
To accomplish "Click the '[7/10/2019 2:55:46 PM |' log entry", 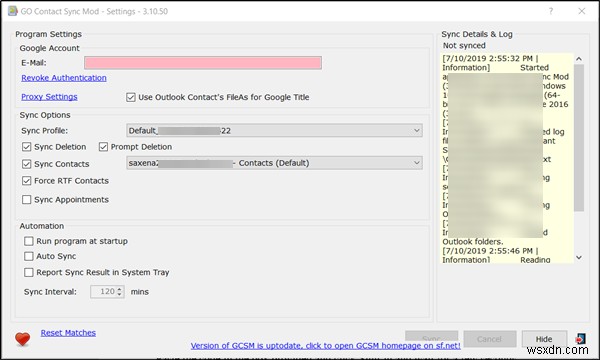I will tap(490, 251).
